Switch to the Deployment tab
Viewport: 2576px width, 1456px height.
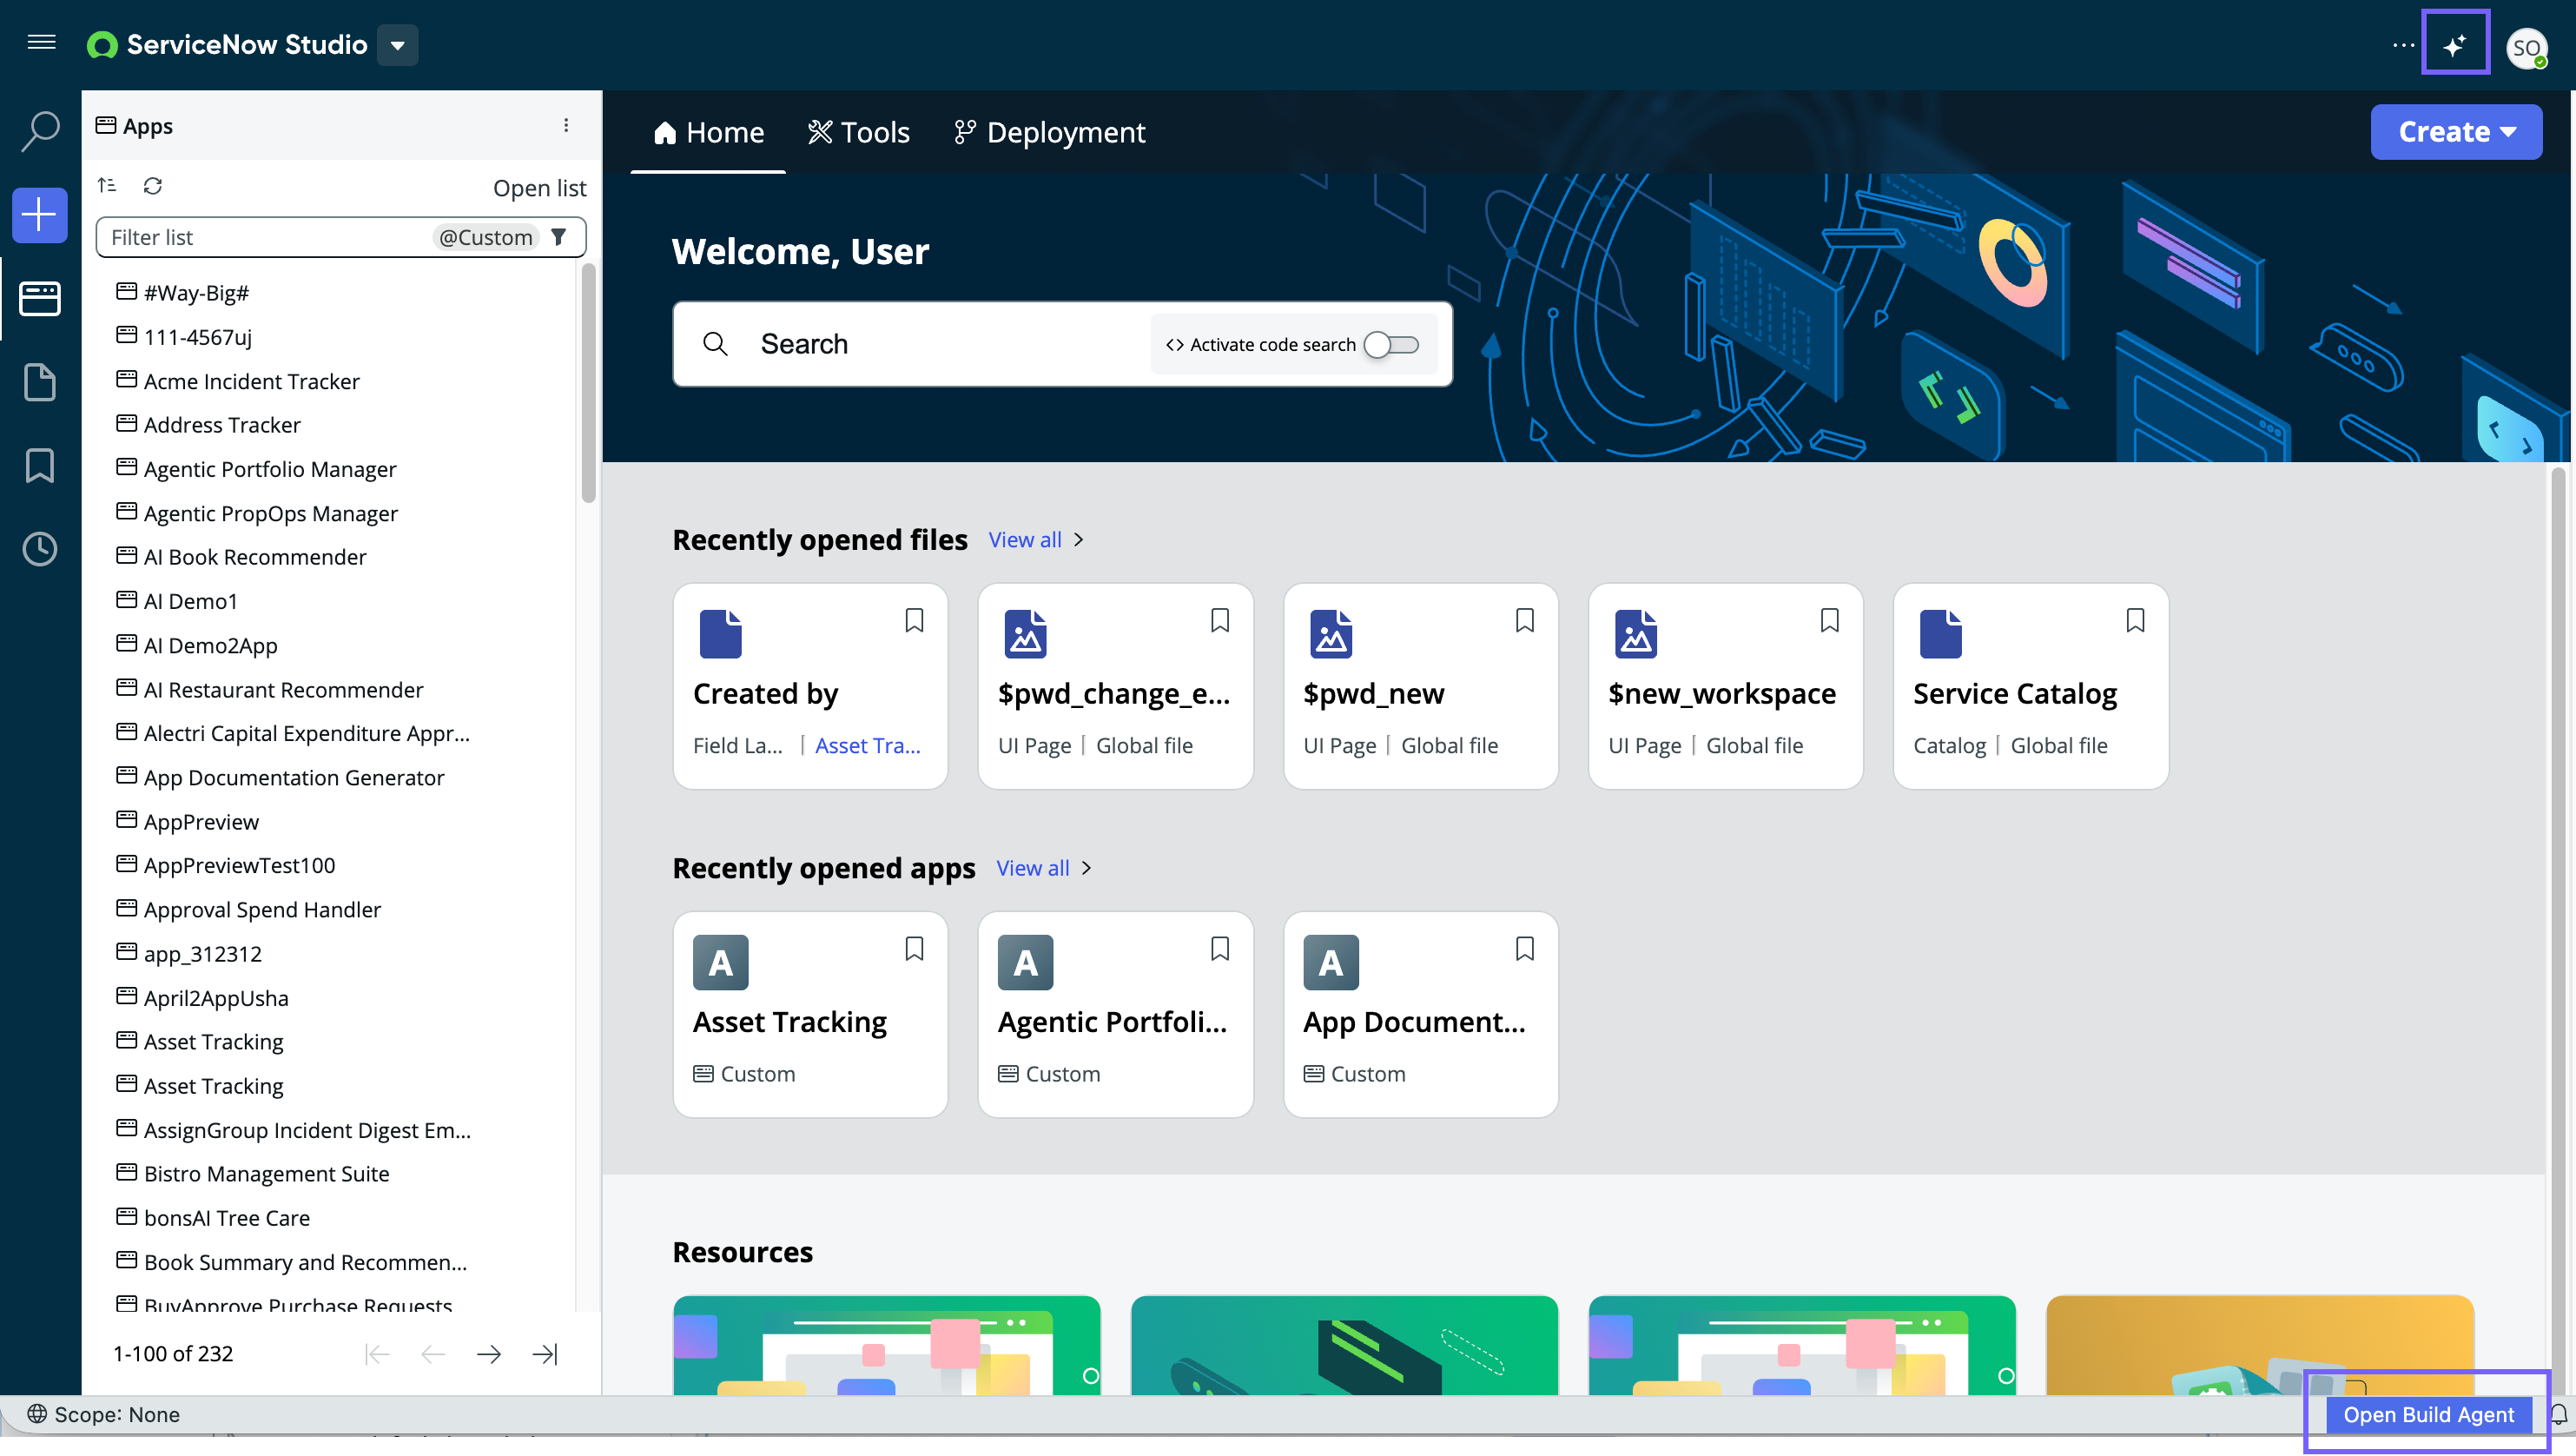1049,132
